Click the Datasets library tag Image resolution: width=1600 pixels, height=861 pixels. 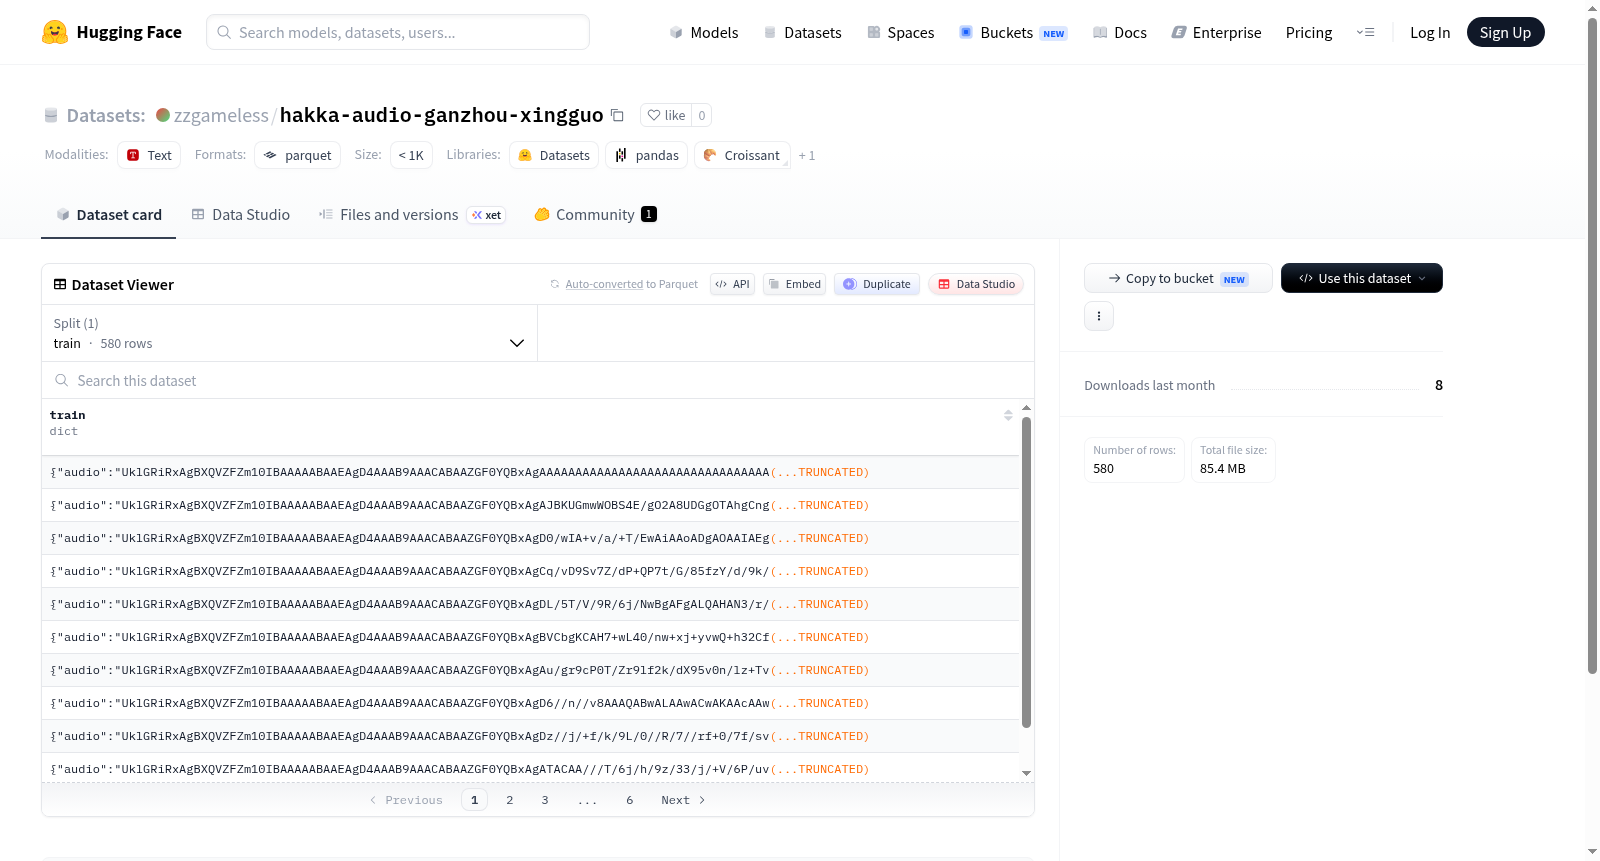click(554, 155)
